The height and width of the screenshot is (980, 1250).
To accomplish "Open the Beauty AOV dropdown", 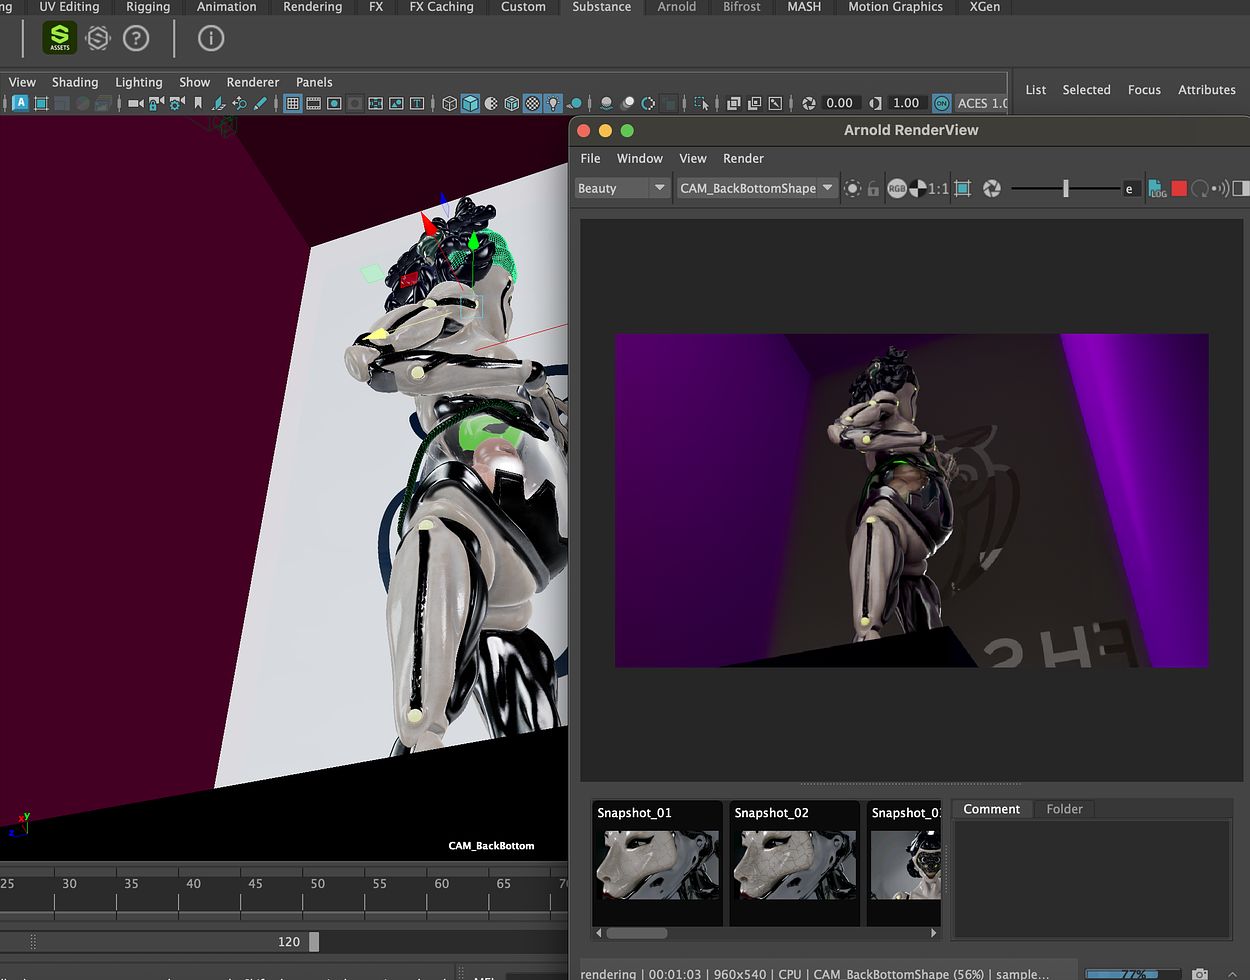I will pyautogui.click(x=621, y=188).
